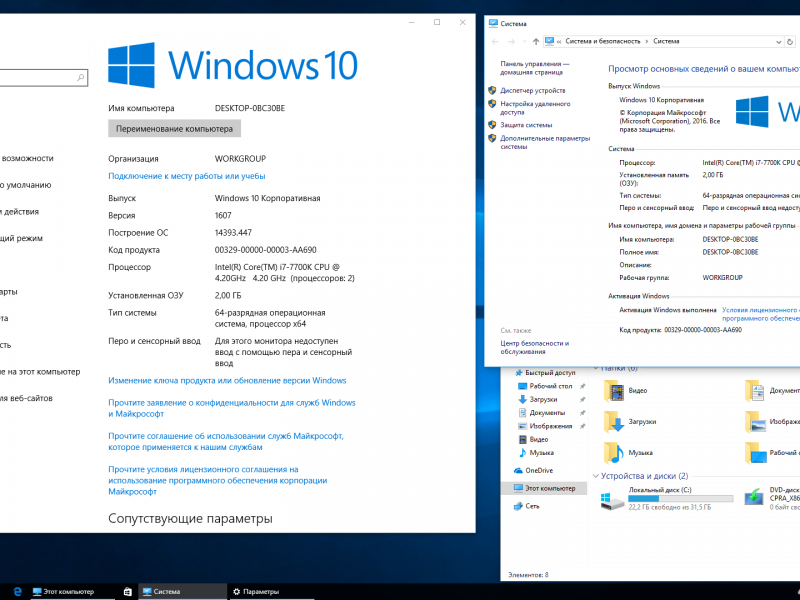Click the DESKTOP-0BC30BE value in Settings

coord(250,108)
